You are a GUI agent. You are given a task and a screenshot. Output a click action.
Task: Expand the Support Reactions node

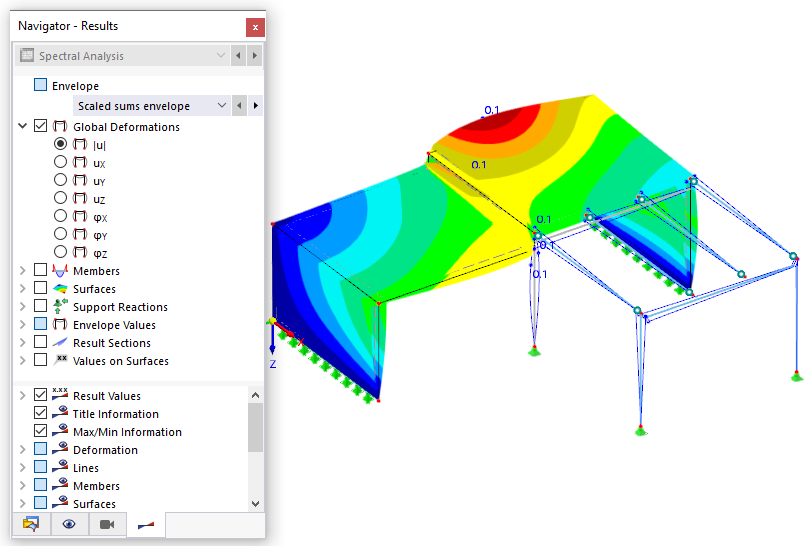click(x=23, y=306)
